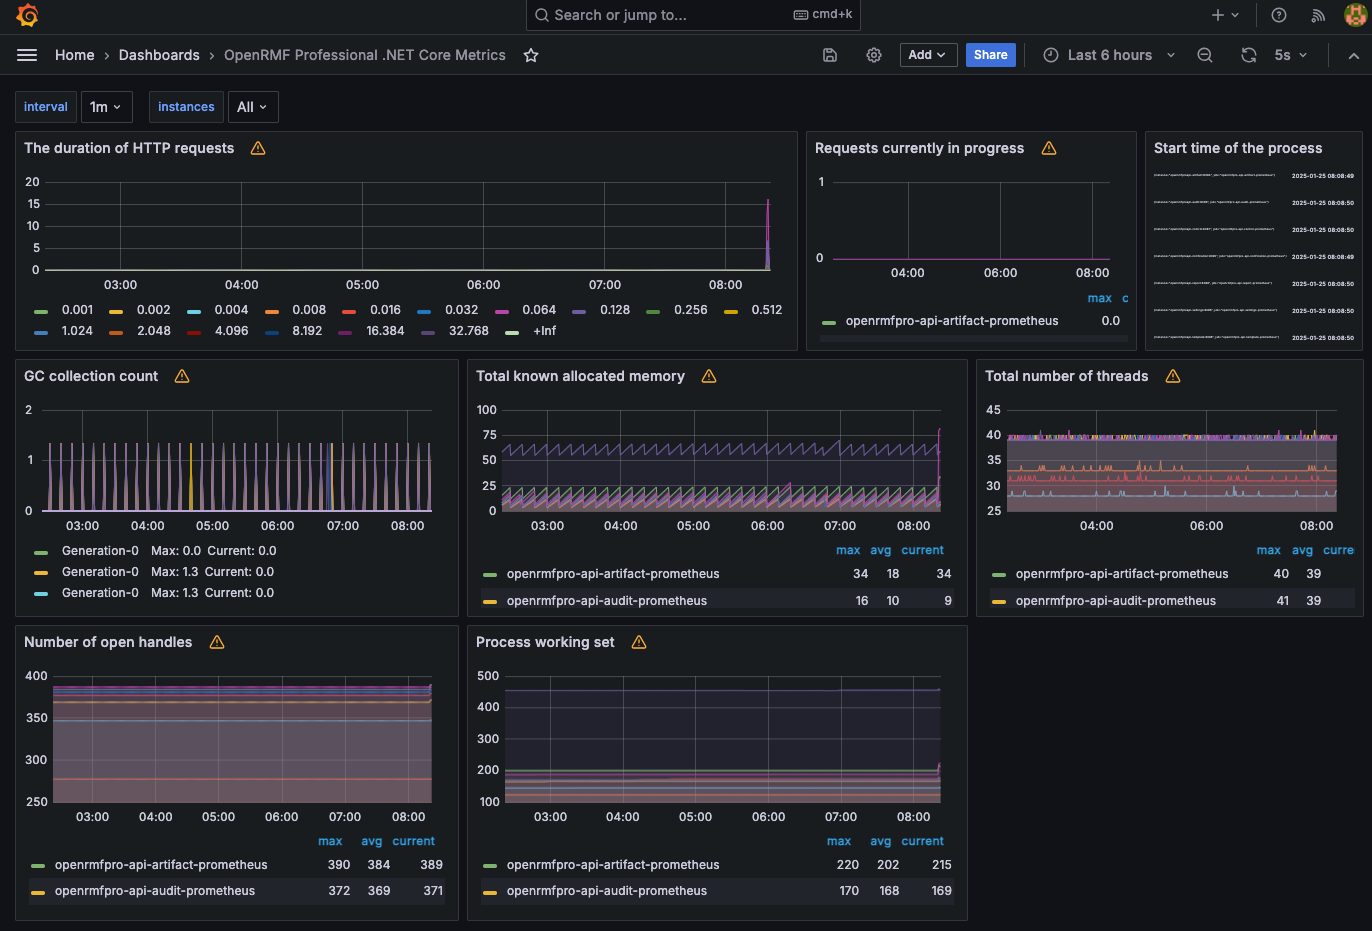Collapse the top toolbar with chevron up
Image resolution: width=1372 pixels, height=931 pixels.
coord(1354,55)
